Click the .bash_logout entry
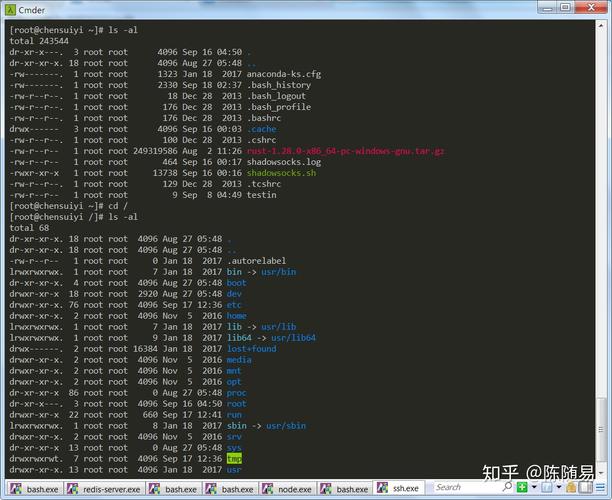 click(x=276, y=96)
